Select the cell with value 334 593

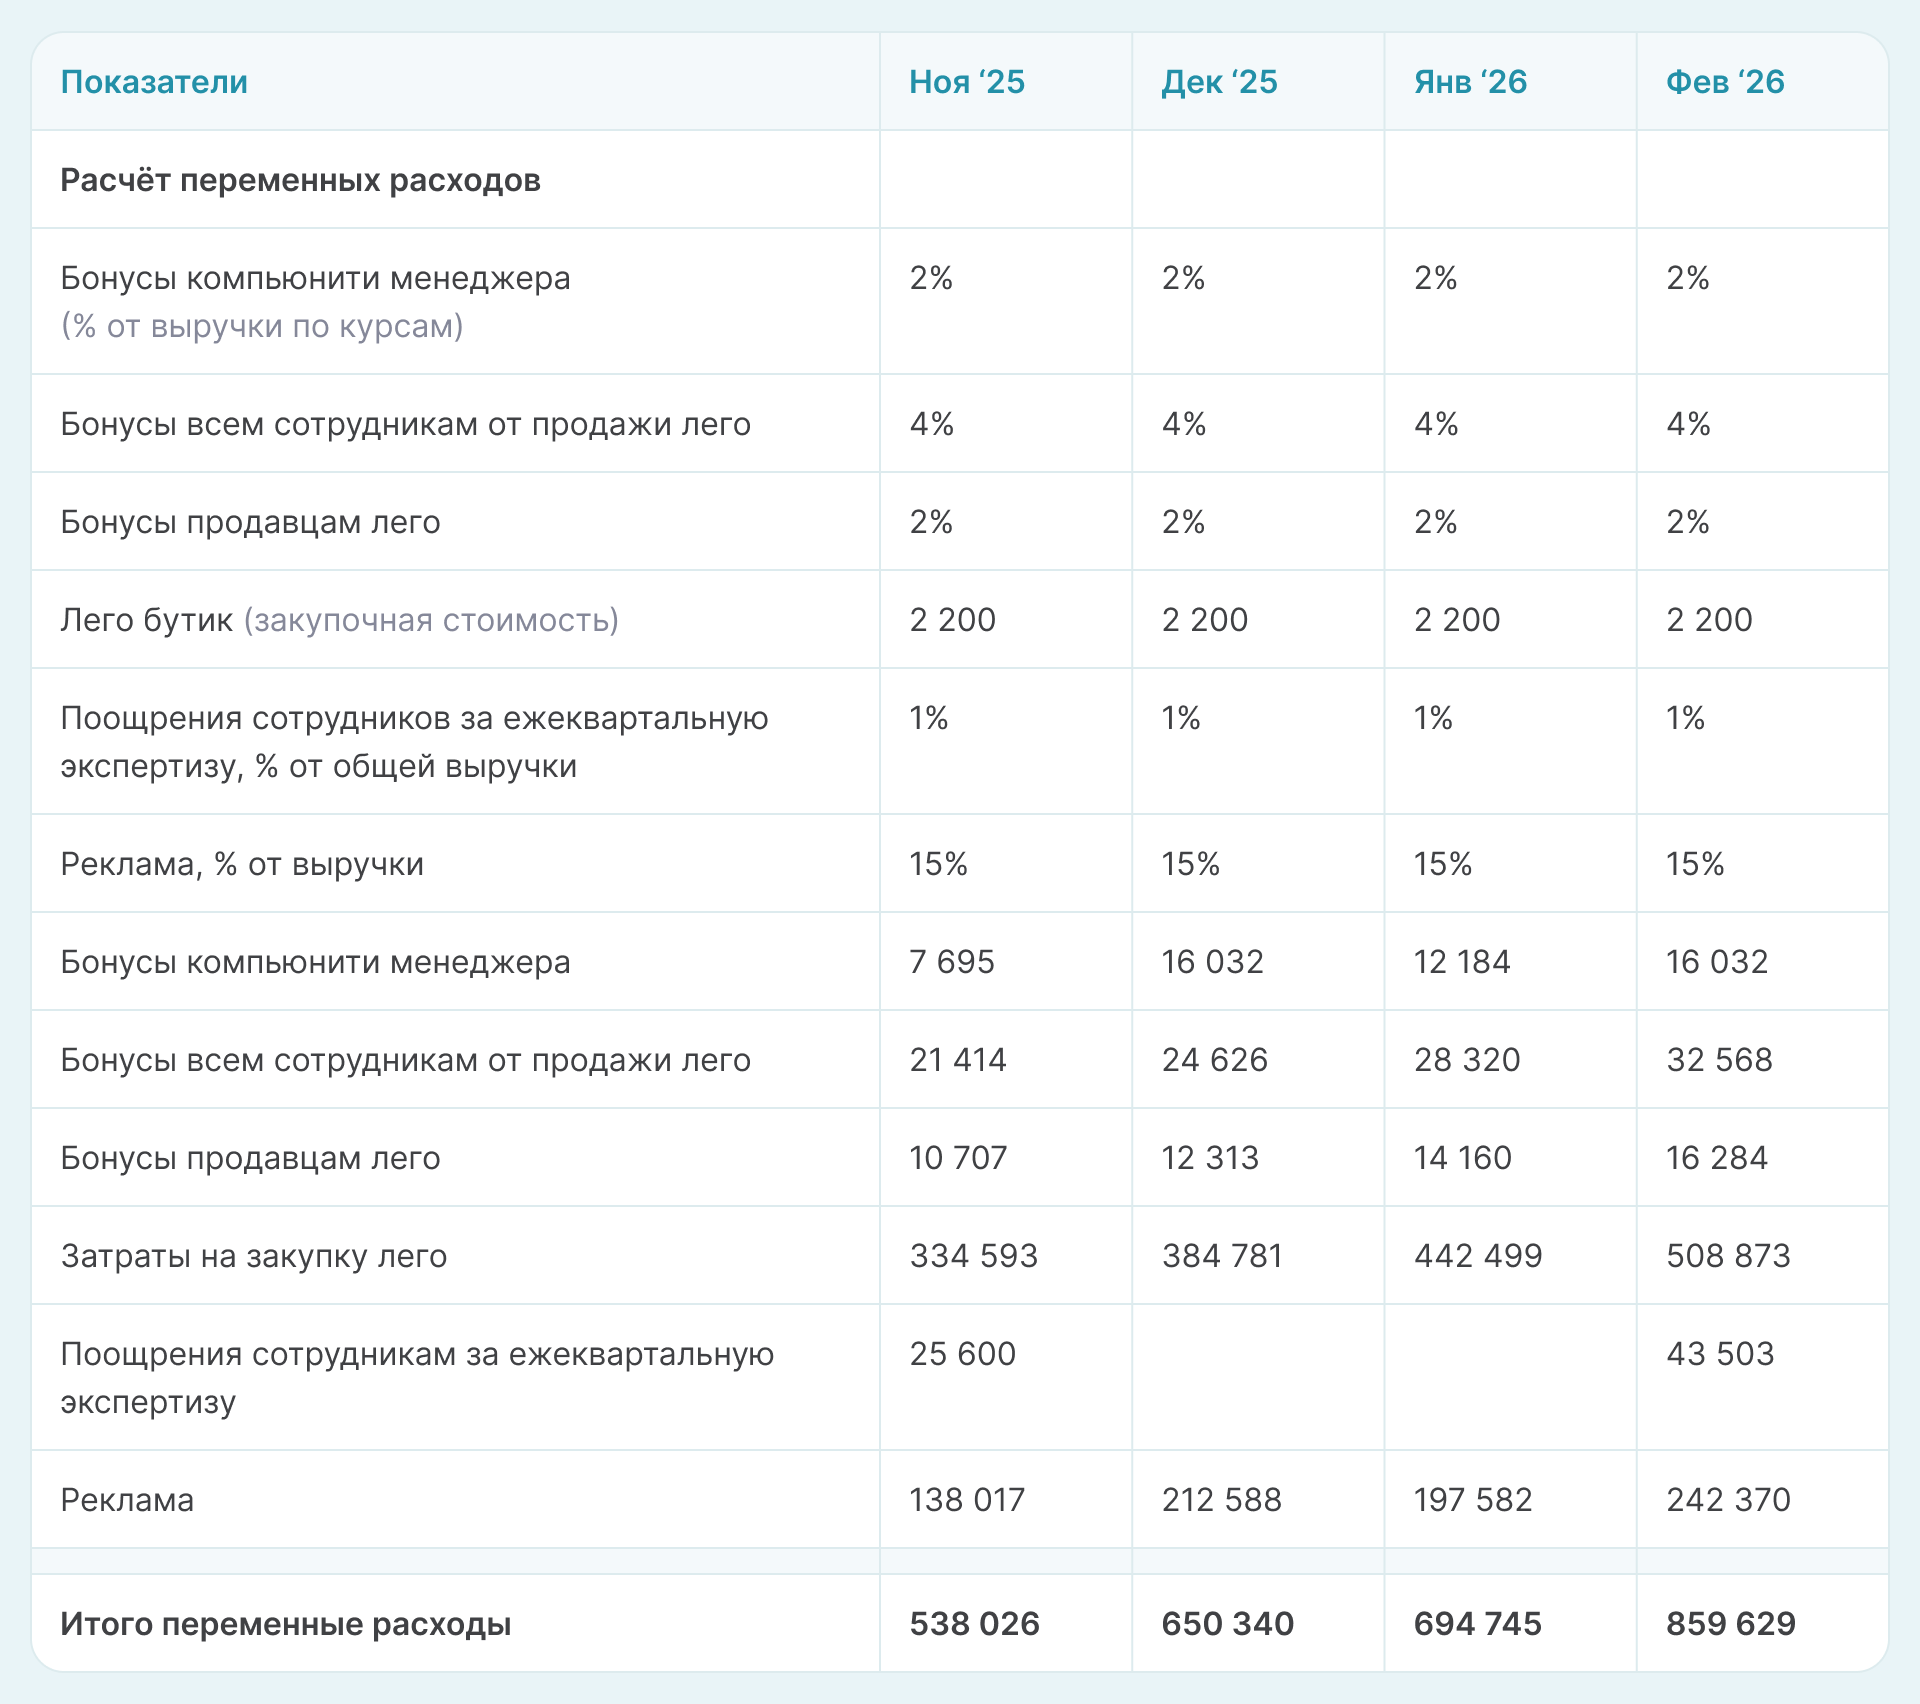pyautogui.click(x=973, y=1256)
